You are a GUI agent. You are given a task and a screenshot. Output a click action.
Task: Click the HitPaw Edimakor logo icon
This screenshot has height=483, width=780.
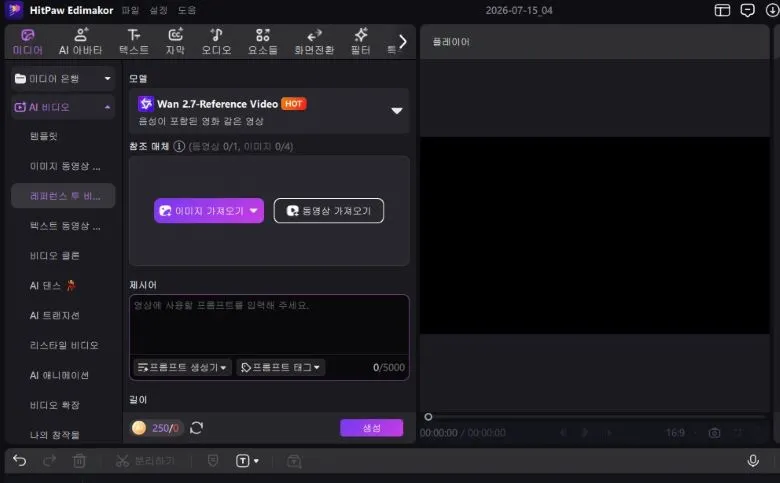[14, 10]
